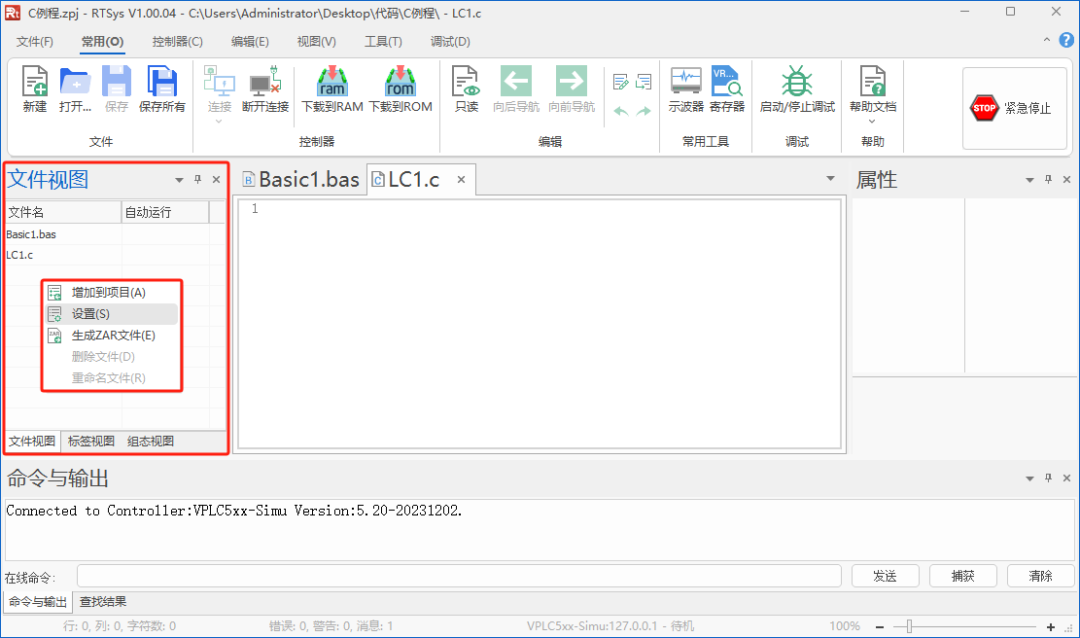Image resolution: width=1080 pixels, height=638 pixels.
Task: Switch to 组态视图 tab
Action: [x=150, y=441]
